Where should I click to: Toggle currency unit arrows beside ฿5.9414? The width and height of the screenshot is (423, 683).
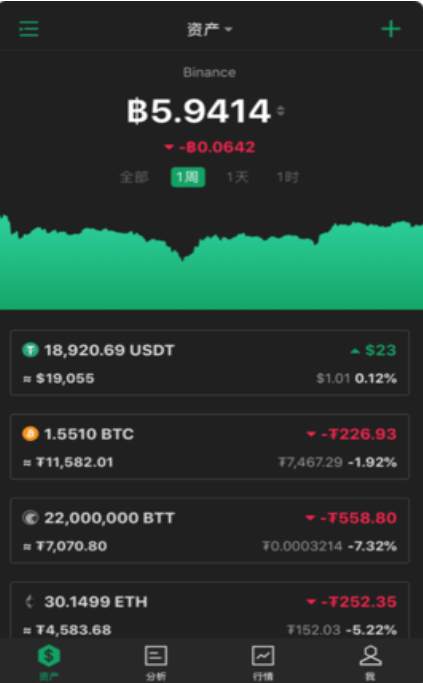[281, 111]
